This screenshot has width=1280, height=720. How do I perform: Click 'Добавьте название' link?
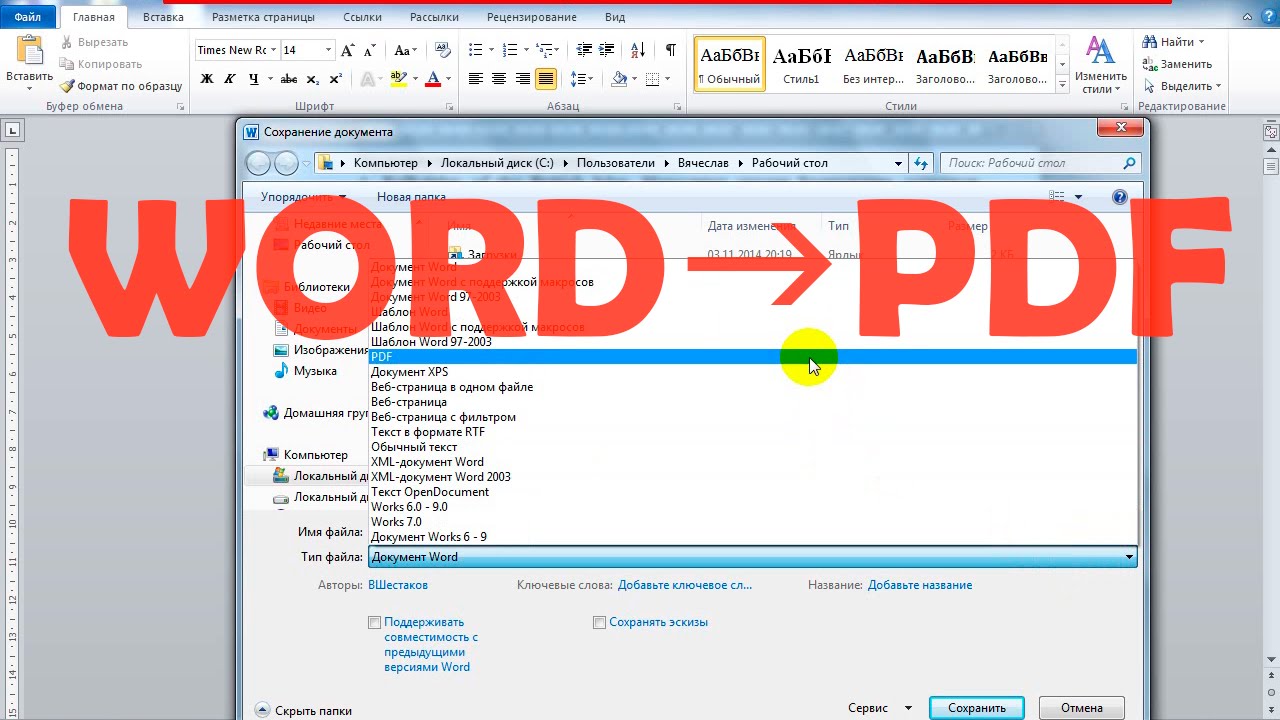(920, 585)
